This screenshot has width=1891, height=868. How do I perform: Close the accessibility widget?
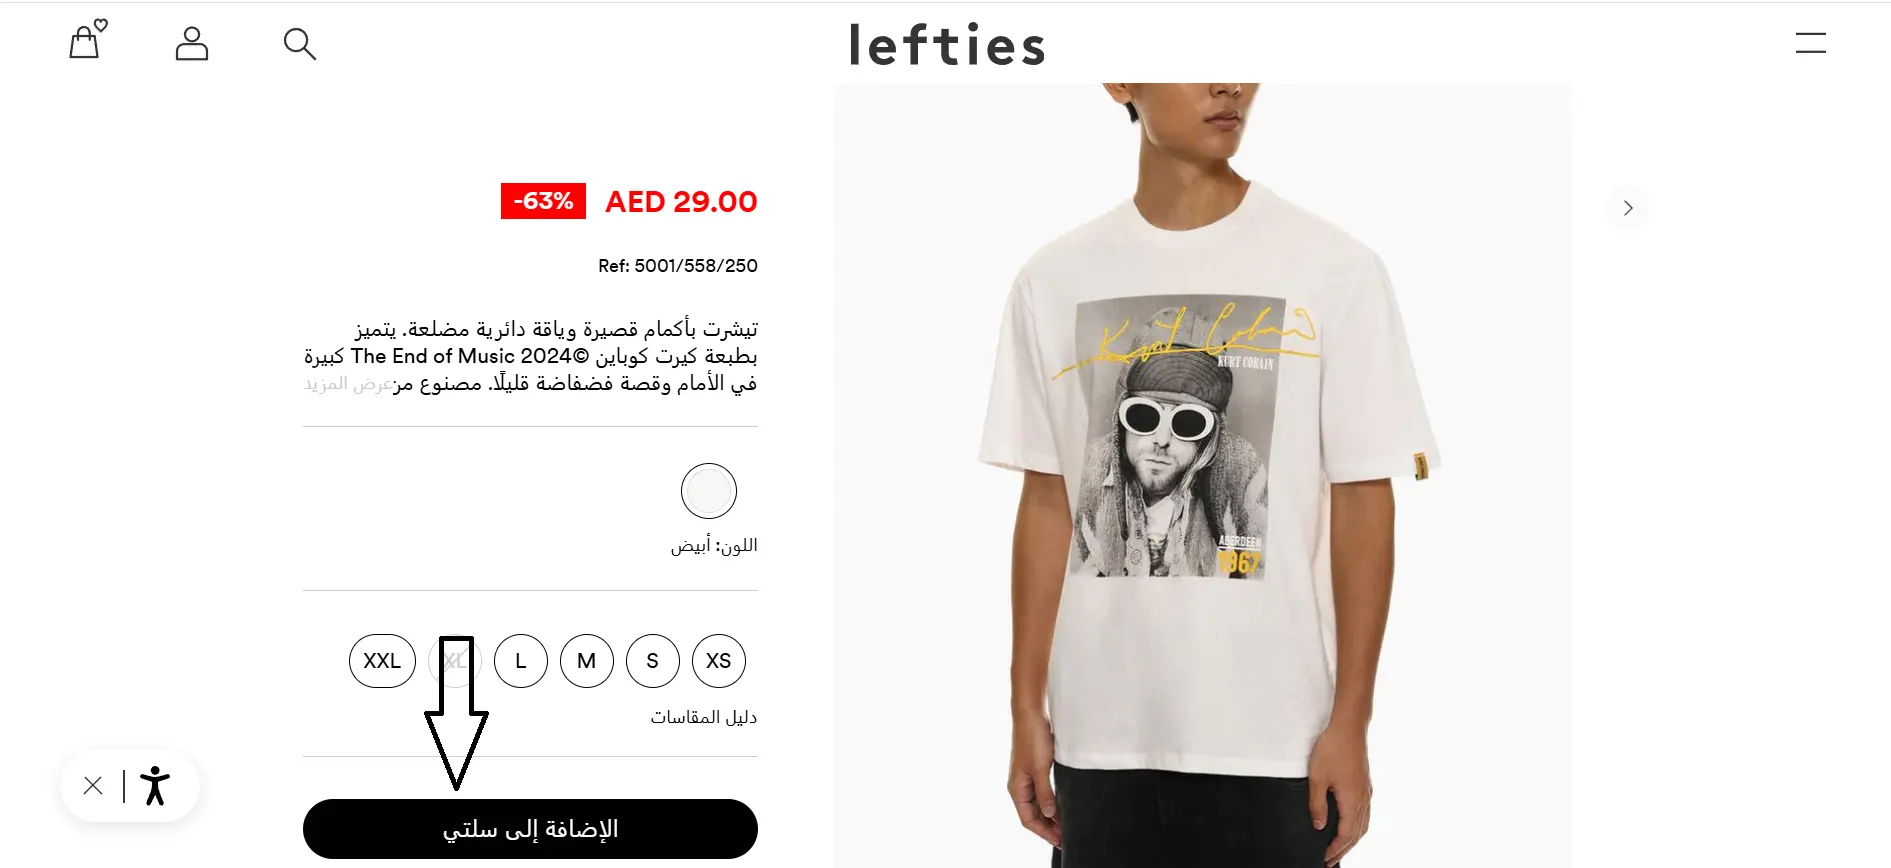click(93, 786)
